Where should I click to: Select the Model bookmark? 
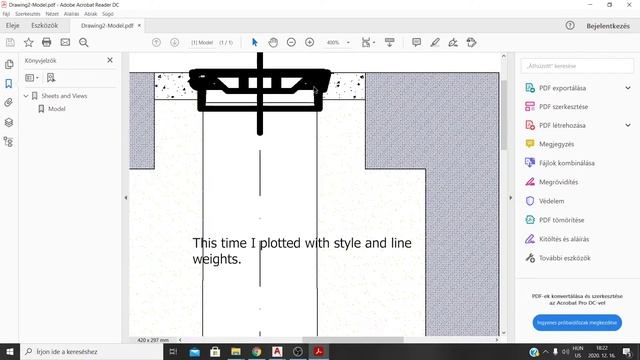(57, 109)
